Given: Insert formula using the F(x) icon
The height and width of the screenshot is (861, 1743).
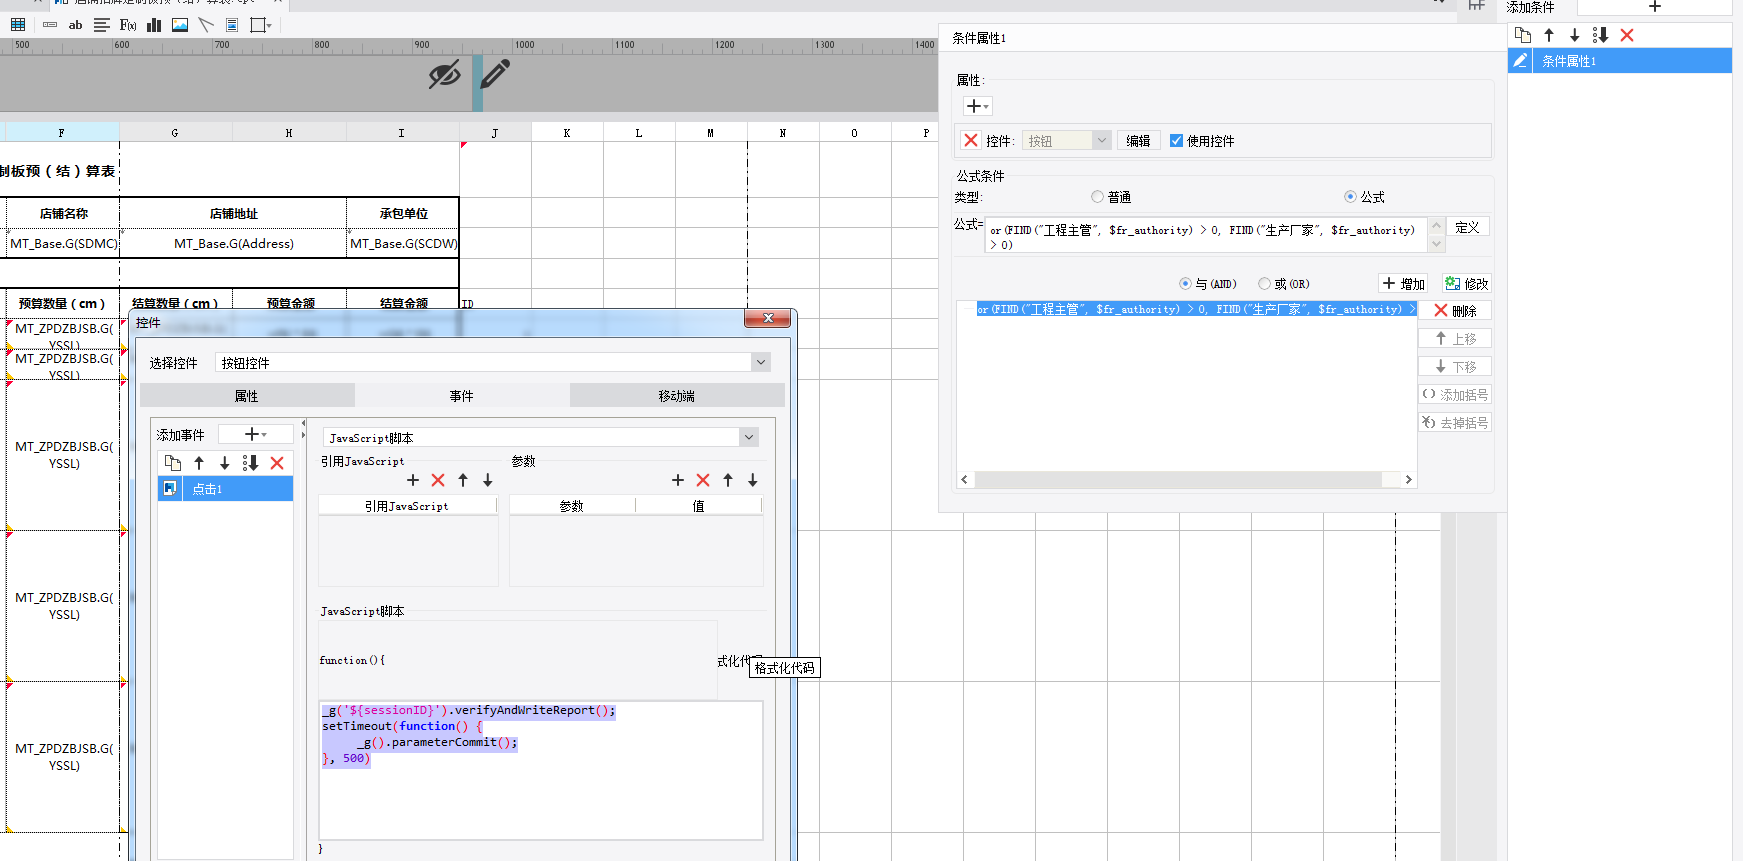Looking at the screenshot, I should [x=128, y=25].
